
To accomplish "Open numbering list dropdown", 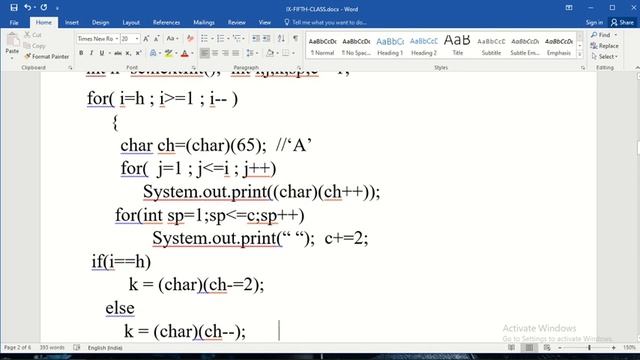I will click(x=228, y=38).
